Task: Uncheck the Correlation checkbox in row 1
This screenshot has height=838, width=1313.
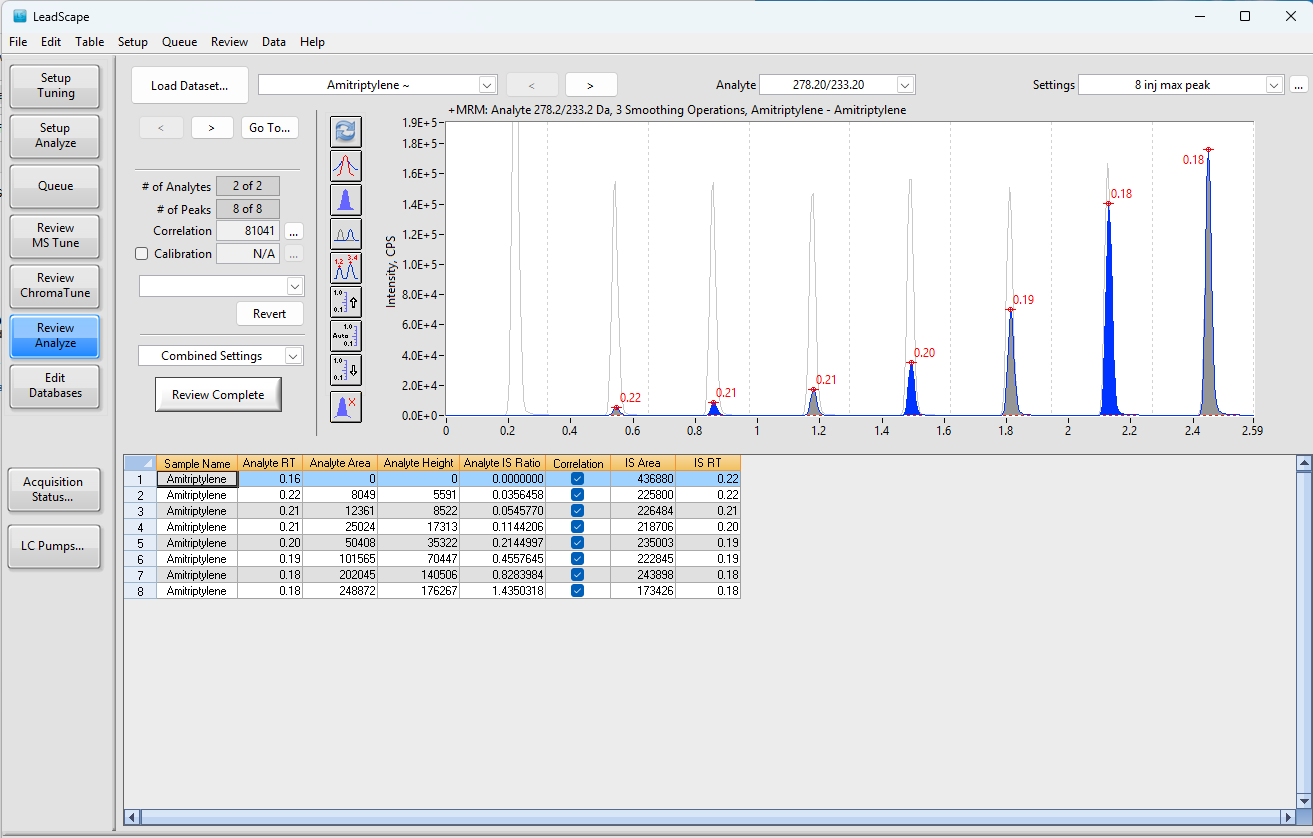Action: click(x=578, y=479)
